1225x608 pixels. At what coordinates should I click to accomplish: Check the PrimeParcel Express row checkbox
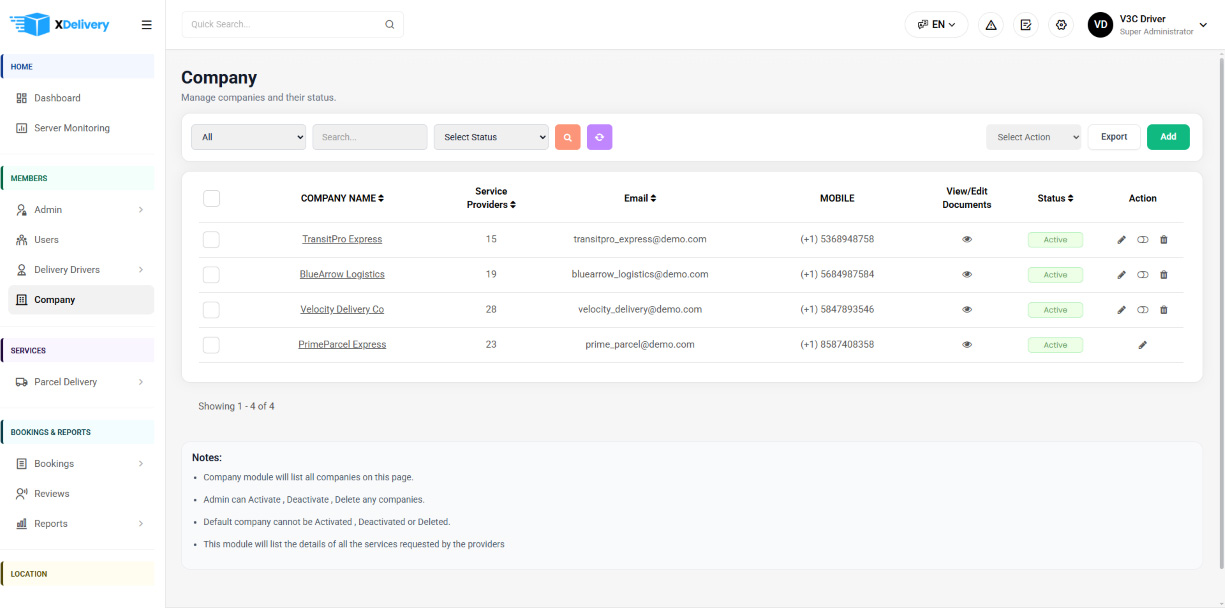[x=211, y=345]
